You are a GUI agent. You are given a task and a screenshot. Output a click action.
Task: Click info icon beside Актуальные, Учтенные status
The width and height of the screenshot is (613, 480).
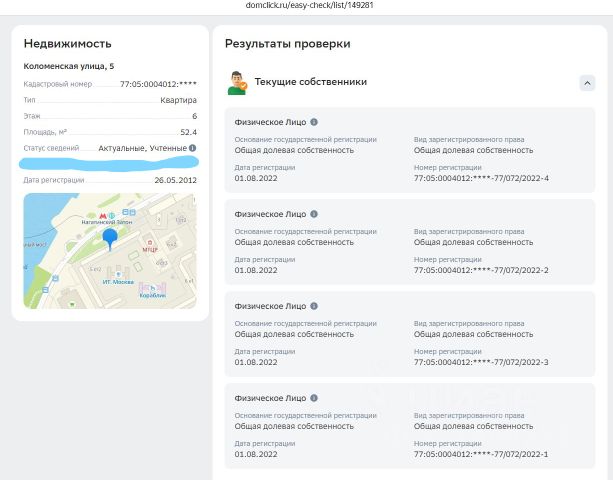pos(193,148)
